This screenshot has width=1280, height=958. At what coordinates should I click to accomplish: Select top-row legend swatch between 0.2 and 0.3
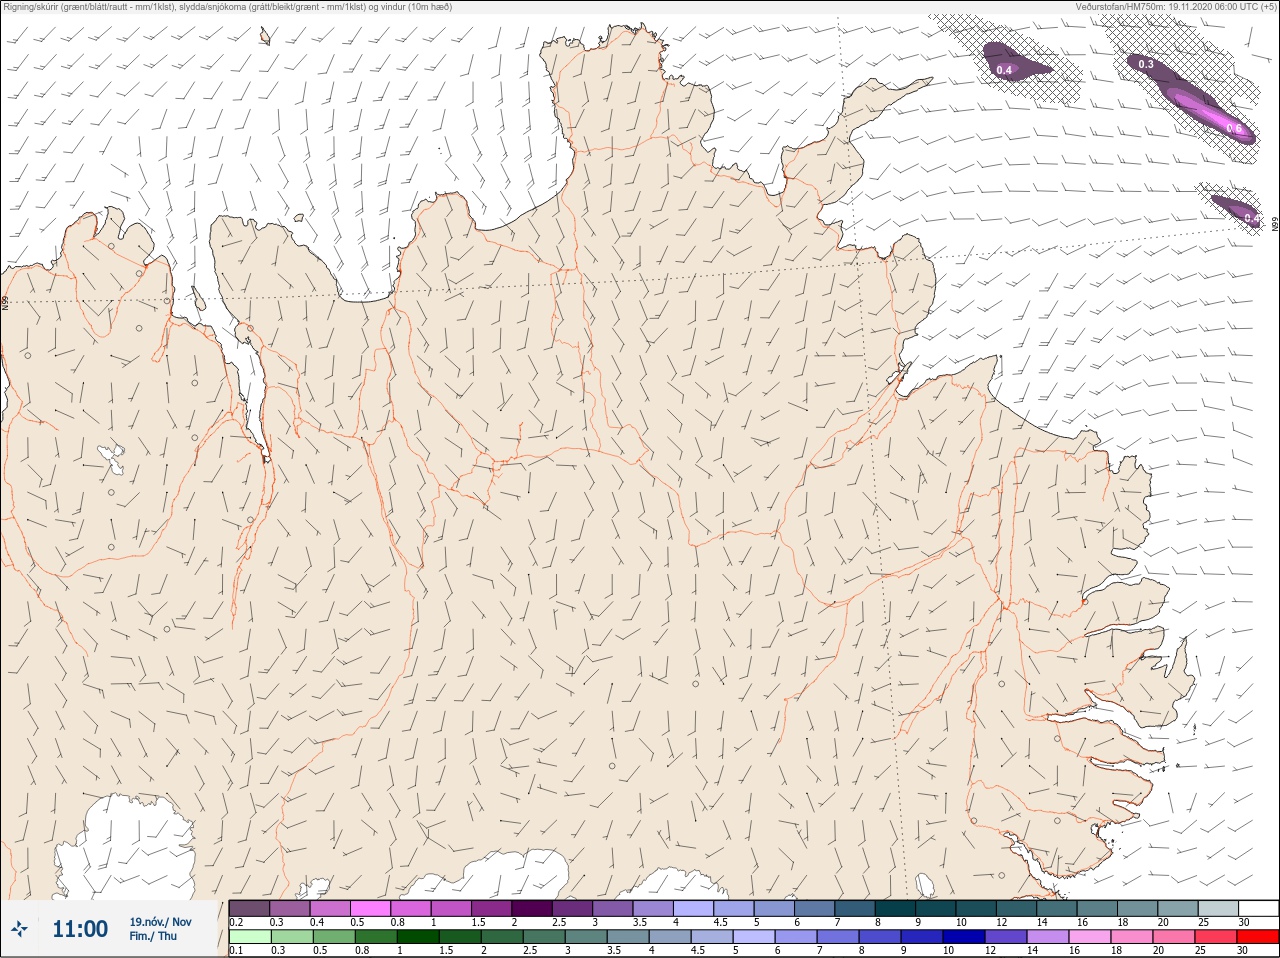point(249,908)
